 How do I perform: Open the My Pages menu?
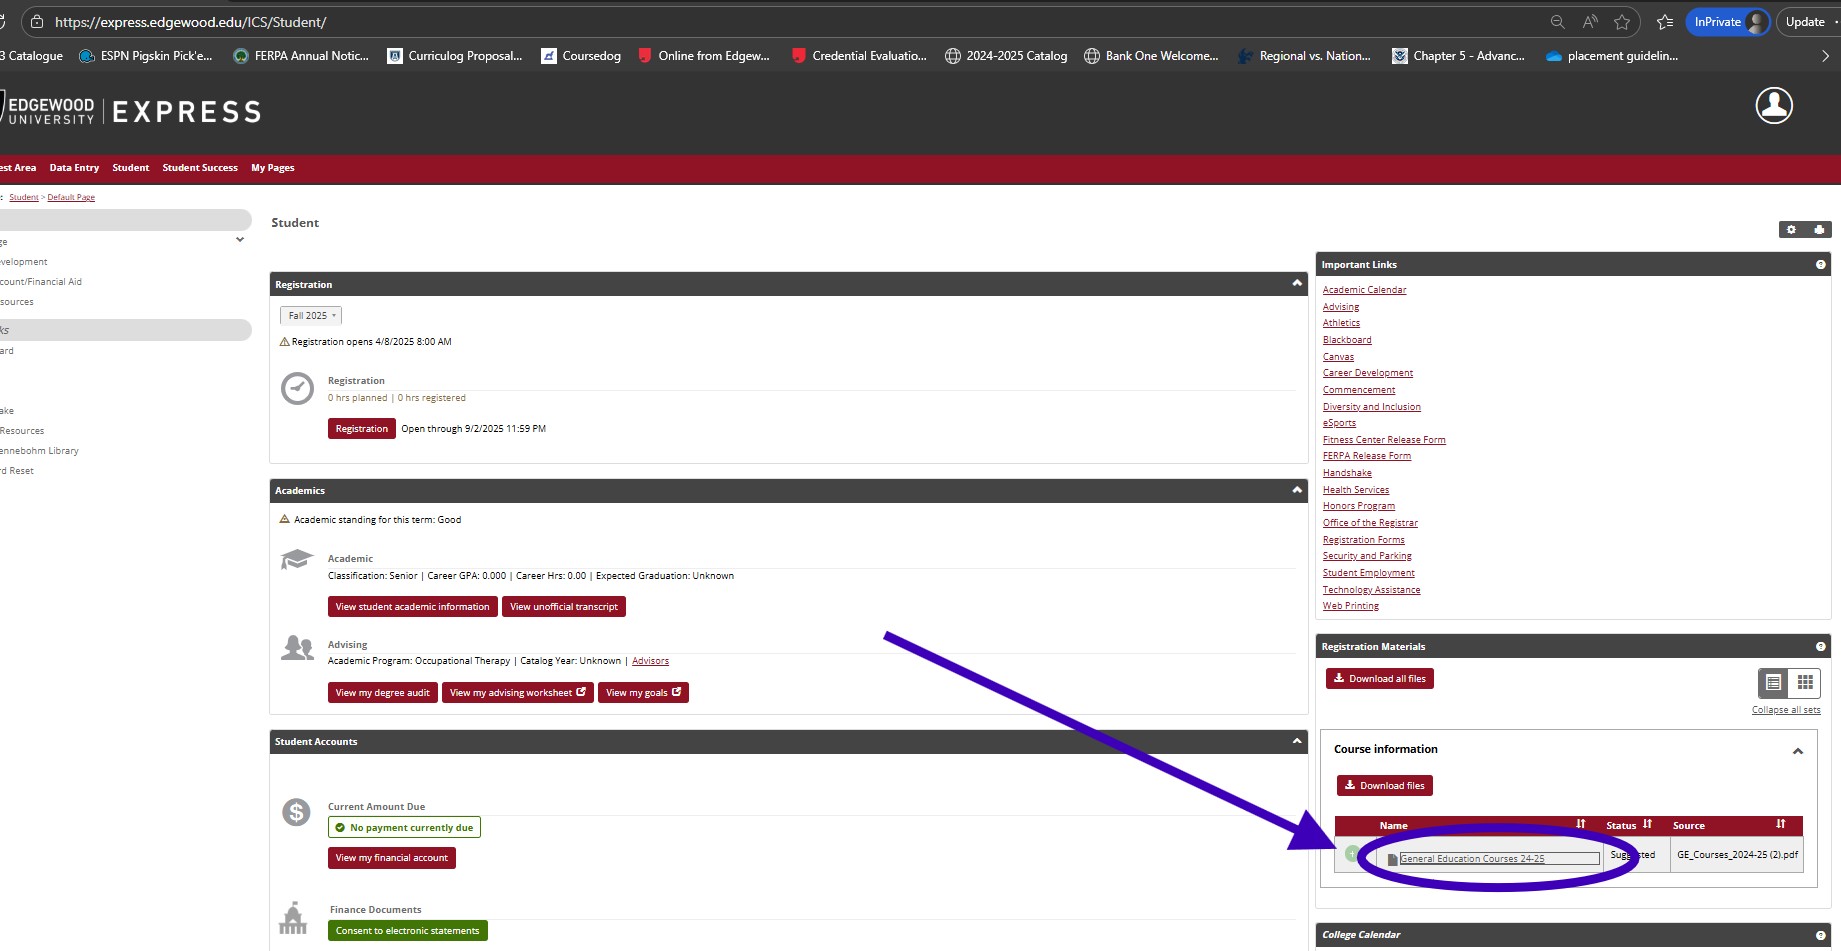tap(272, 168)
